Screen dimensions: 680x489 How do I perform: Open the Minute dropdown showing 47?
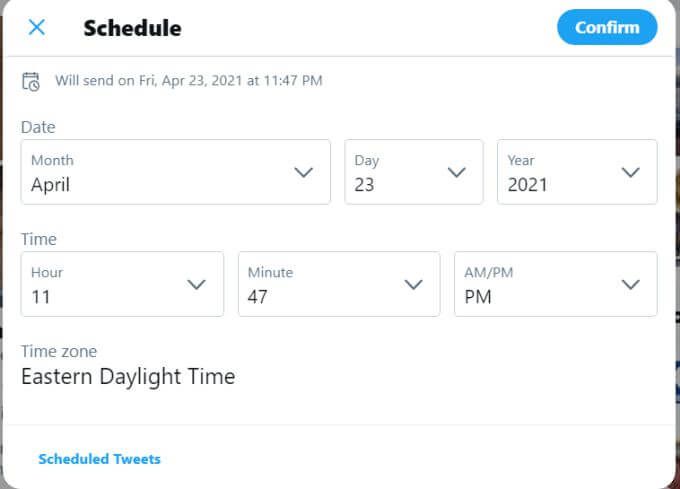point(339,284)
